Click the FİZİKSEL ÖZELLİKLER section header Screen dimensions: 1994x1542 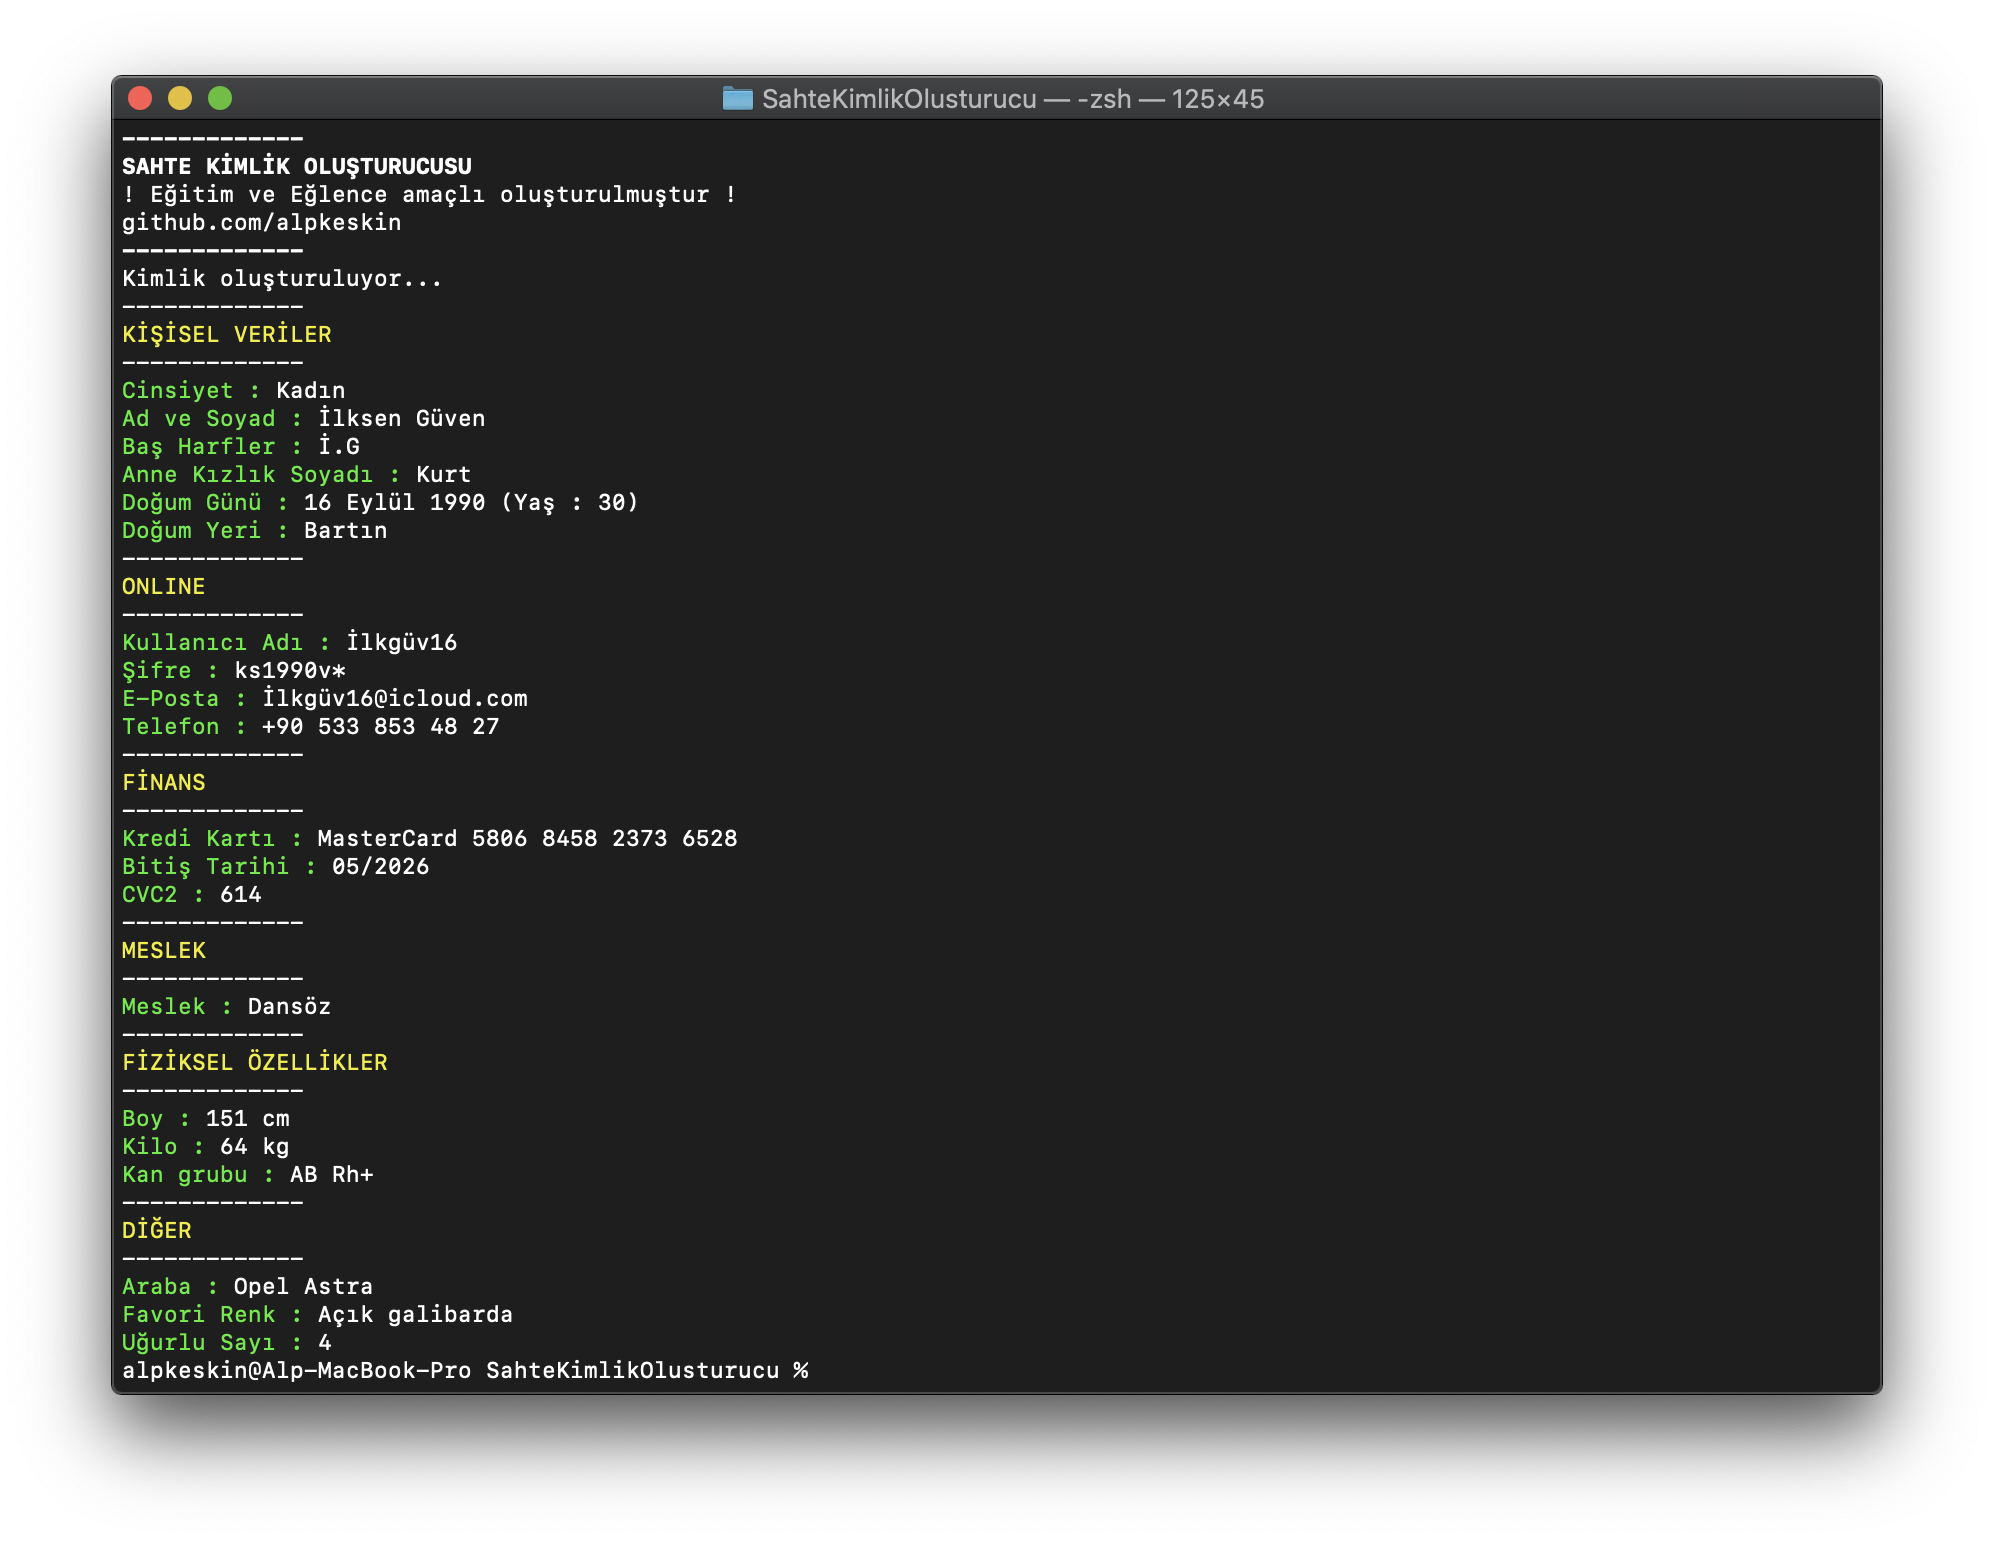click(255, 1062)
